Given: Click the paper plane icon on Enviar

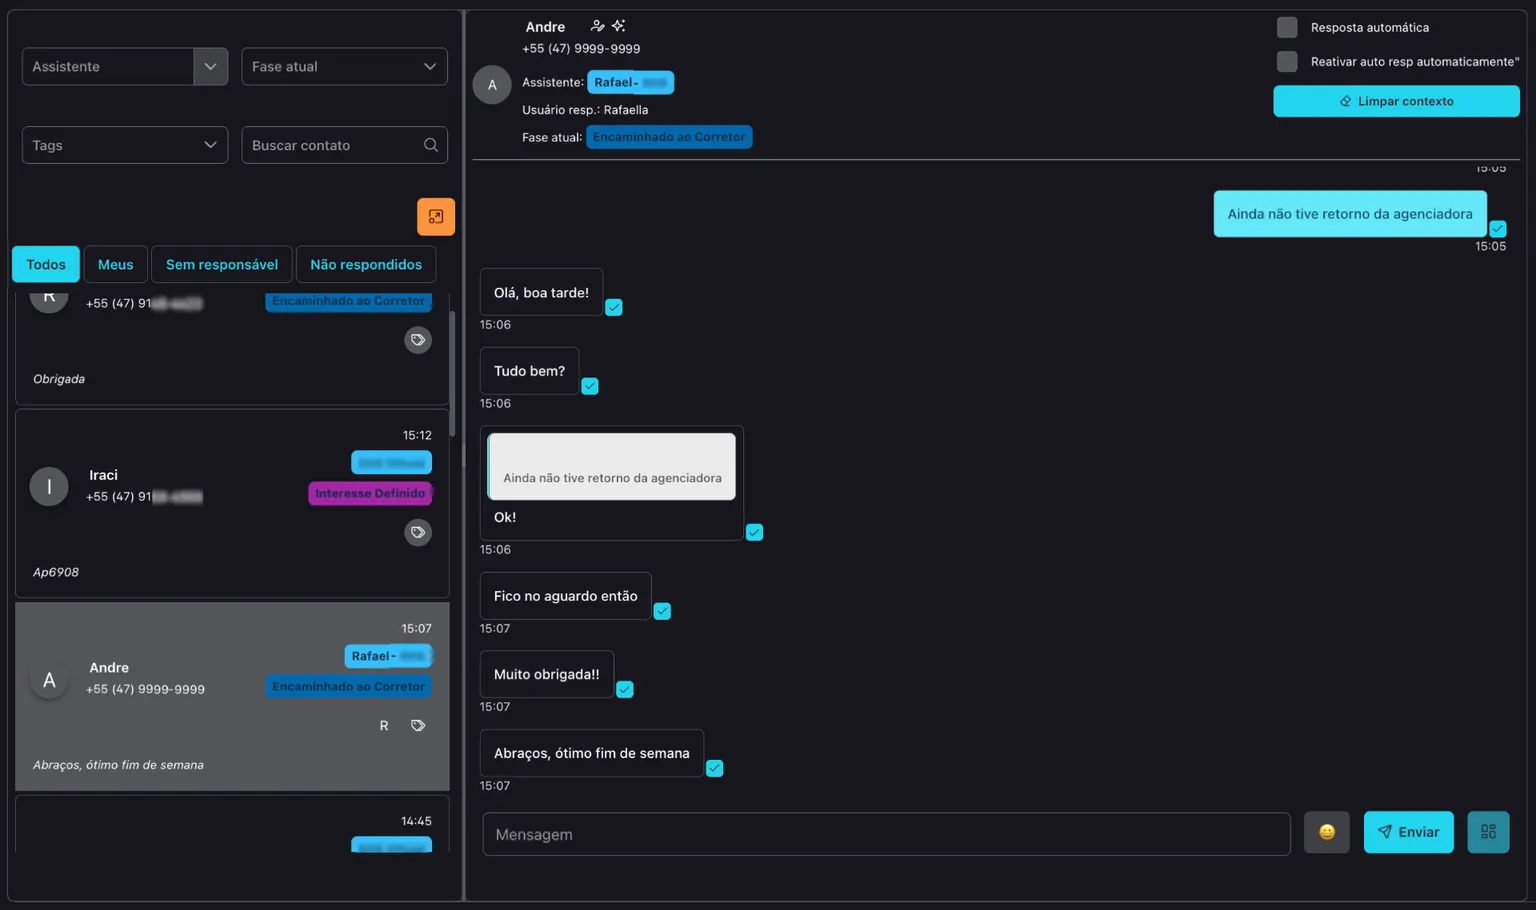Looking at the screenshot, I should [1385, 832].
